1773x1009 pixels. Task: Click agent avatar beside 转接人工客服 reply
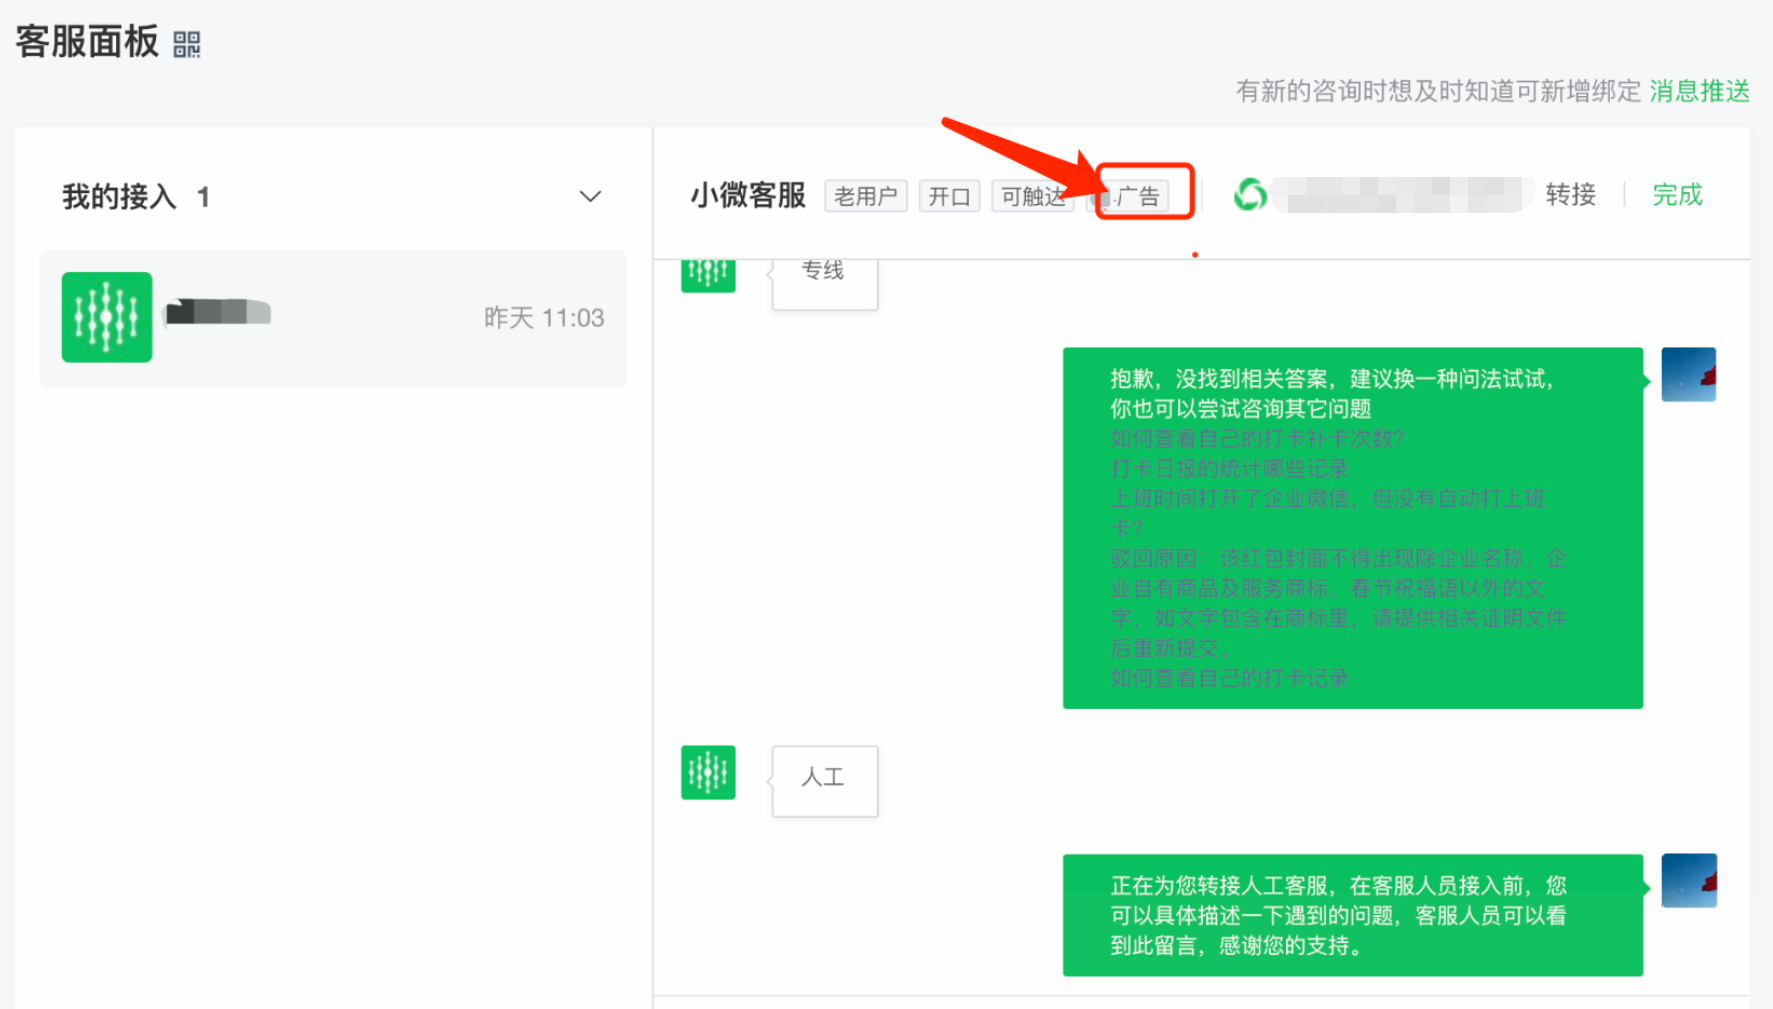[1688, 881]
